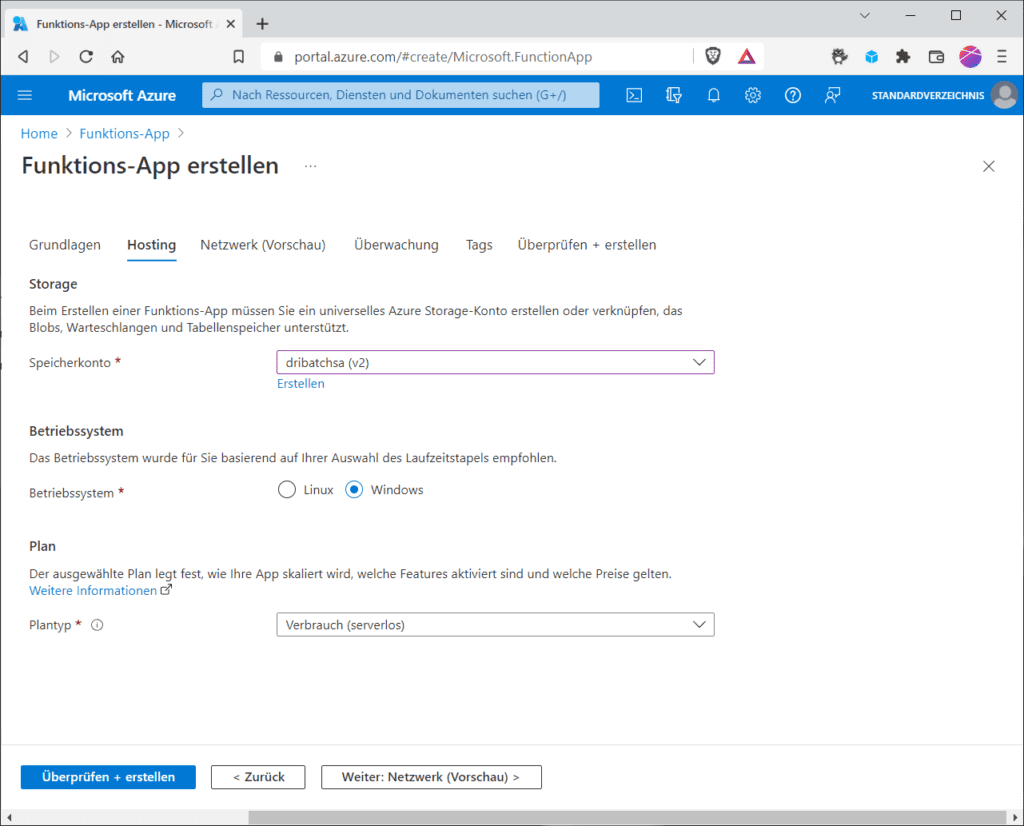Open the browser profile avatar
The image size is (1024, 826).
[x=970, y=57]
